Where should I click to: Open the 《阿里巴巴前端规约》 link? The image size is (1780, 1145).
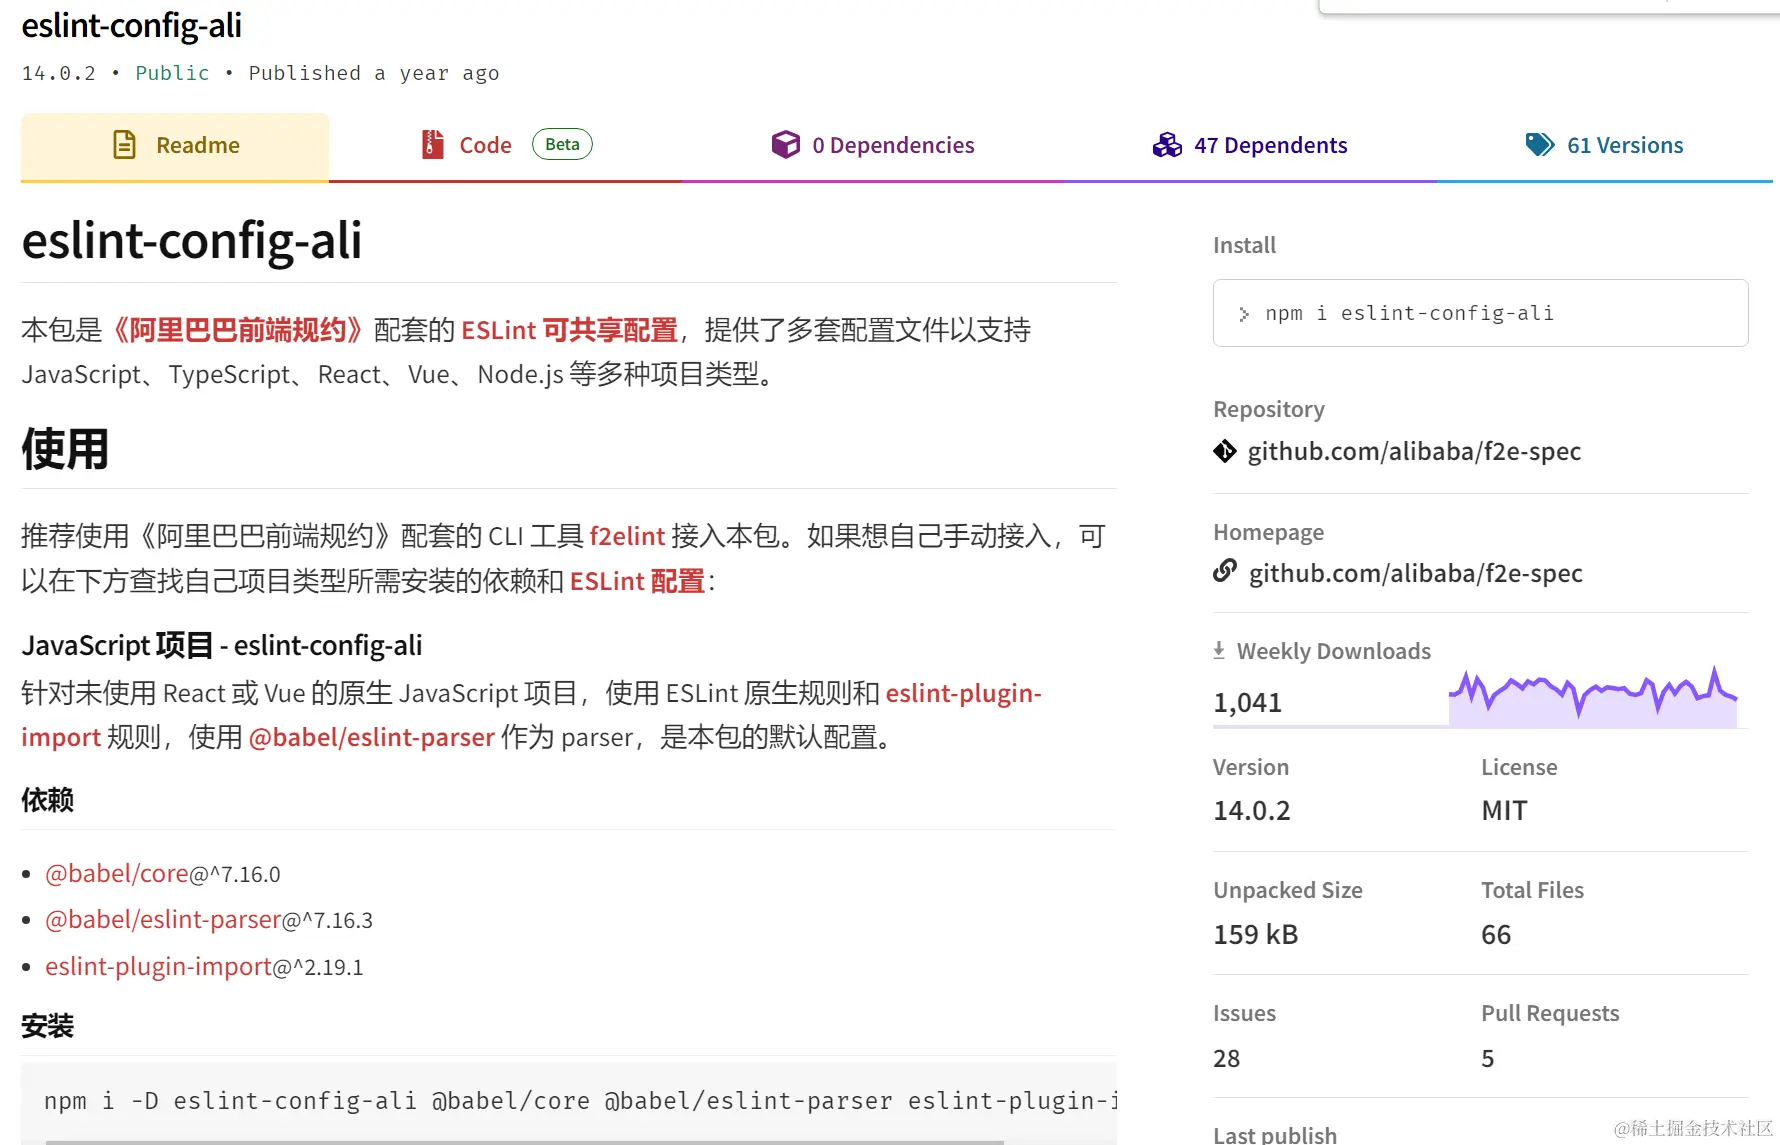[237, 330]
